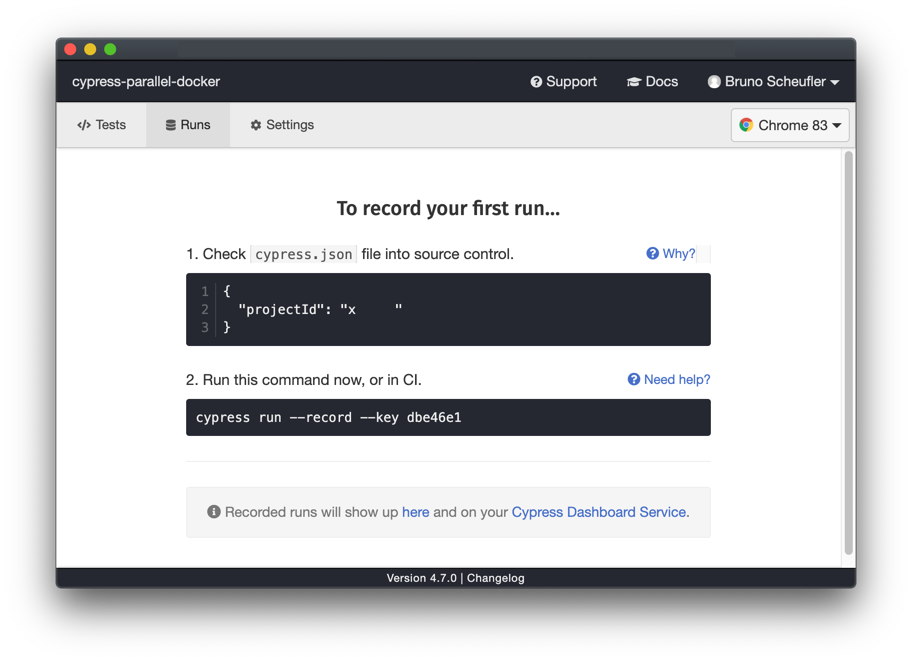Click the info circle icon beside Recorded runs
Image resolution: width=912 pixels, height=662 pixels.
click(x=213, y=512)
